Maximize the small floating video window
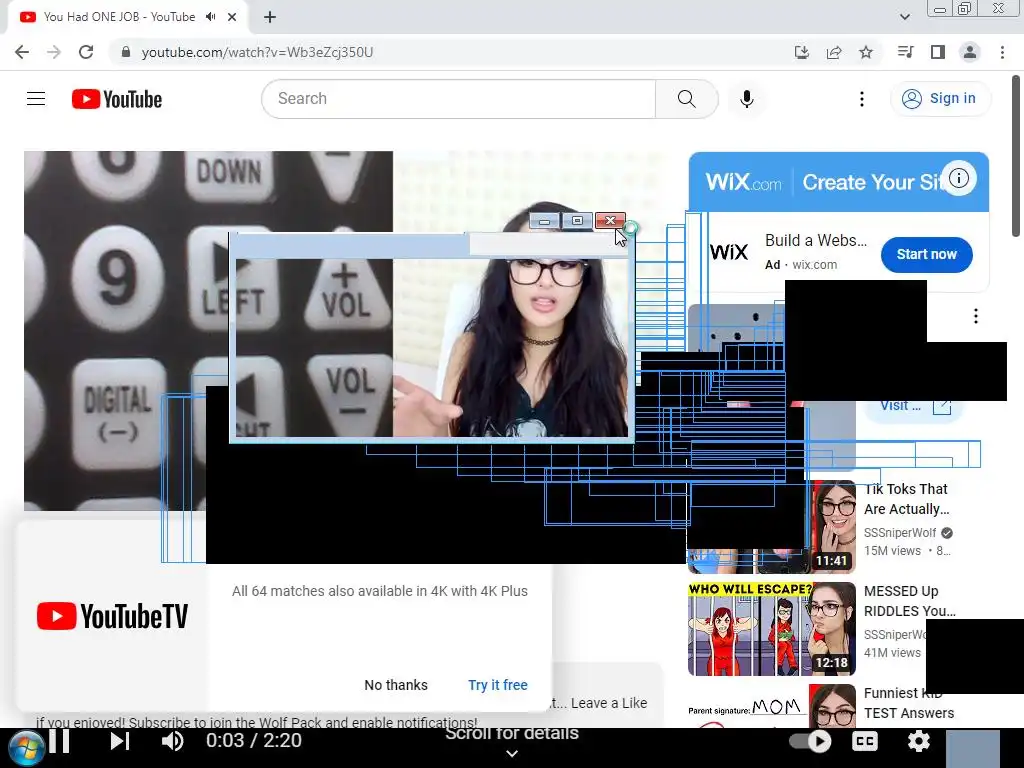Image resolution: width=1024 pixels, height=768 pixels. pyautogui.click(x=577, y=221)
